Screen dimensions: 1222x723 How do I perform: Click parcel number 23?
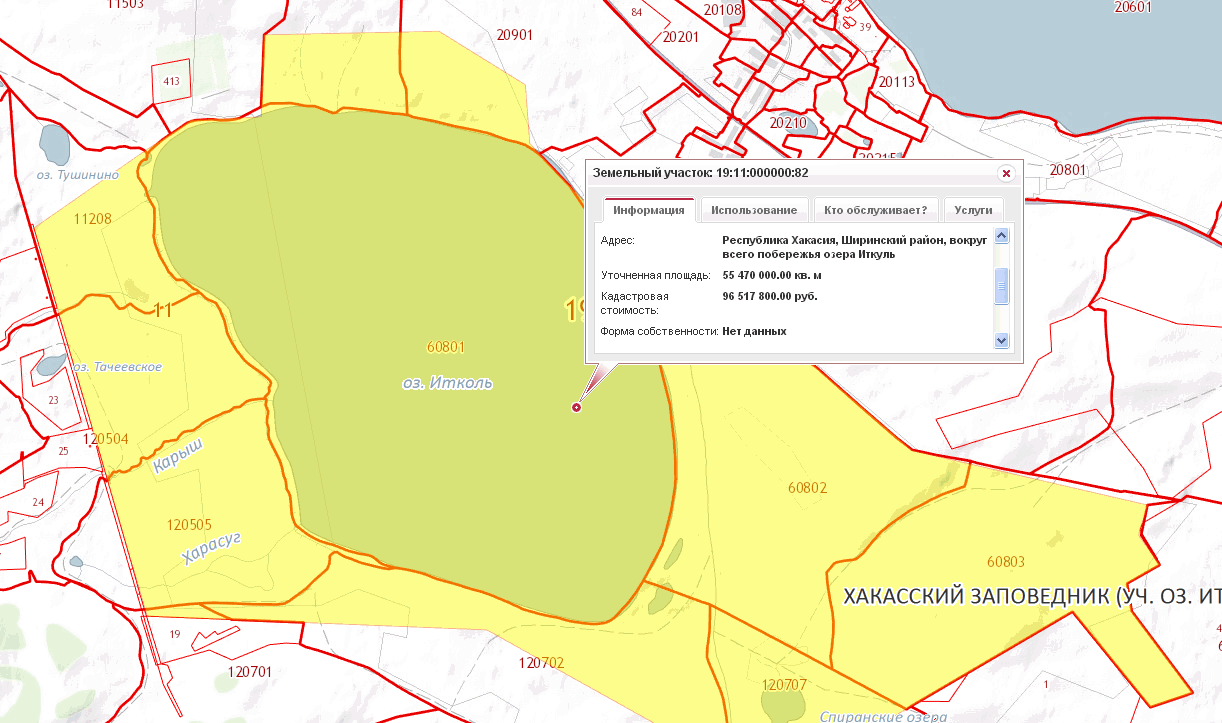53,400
